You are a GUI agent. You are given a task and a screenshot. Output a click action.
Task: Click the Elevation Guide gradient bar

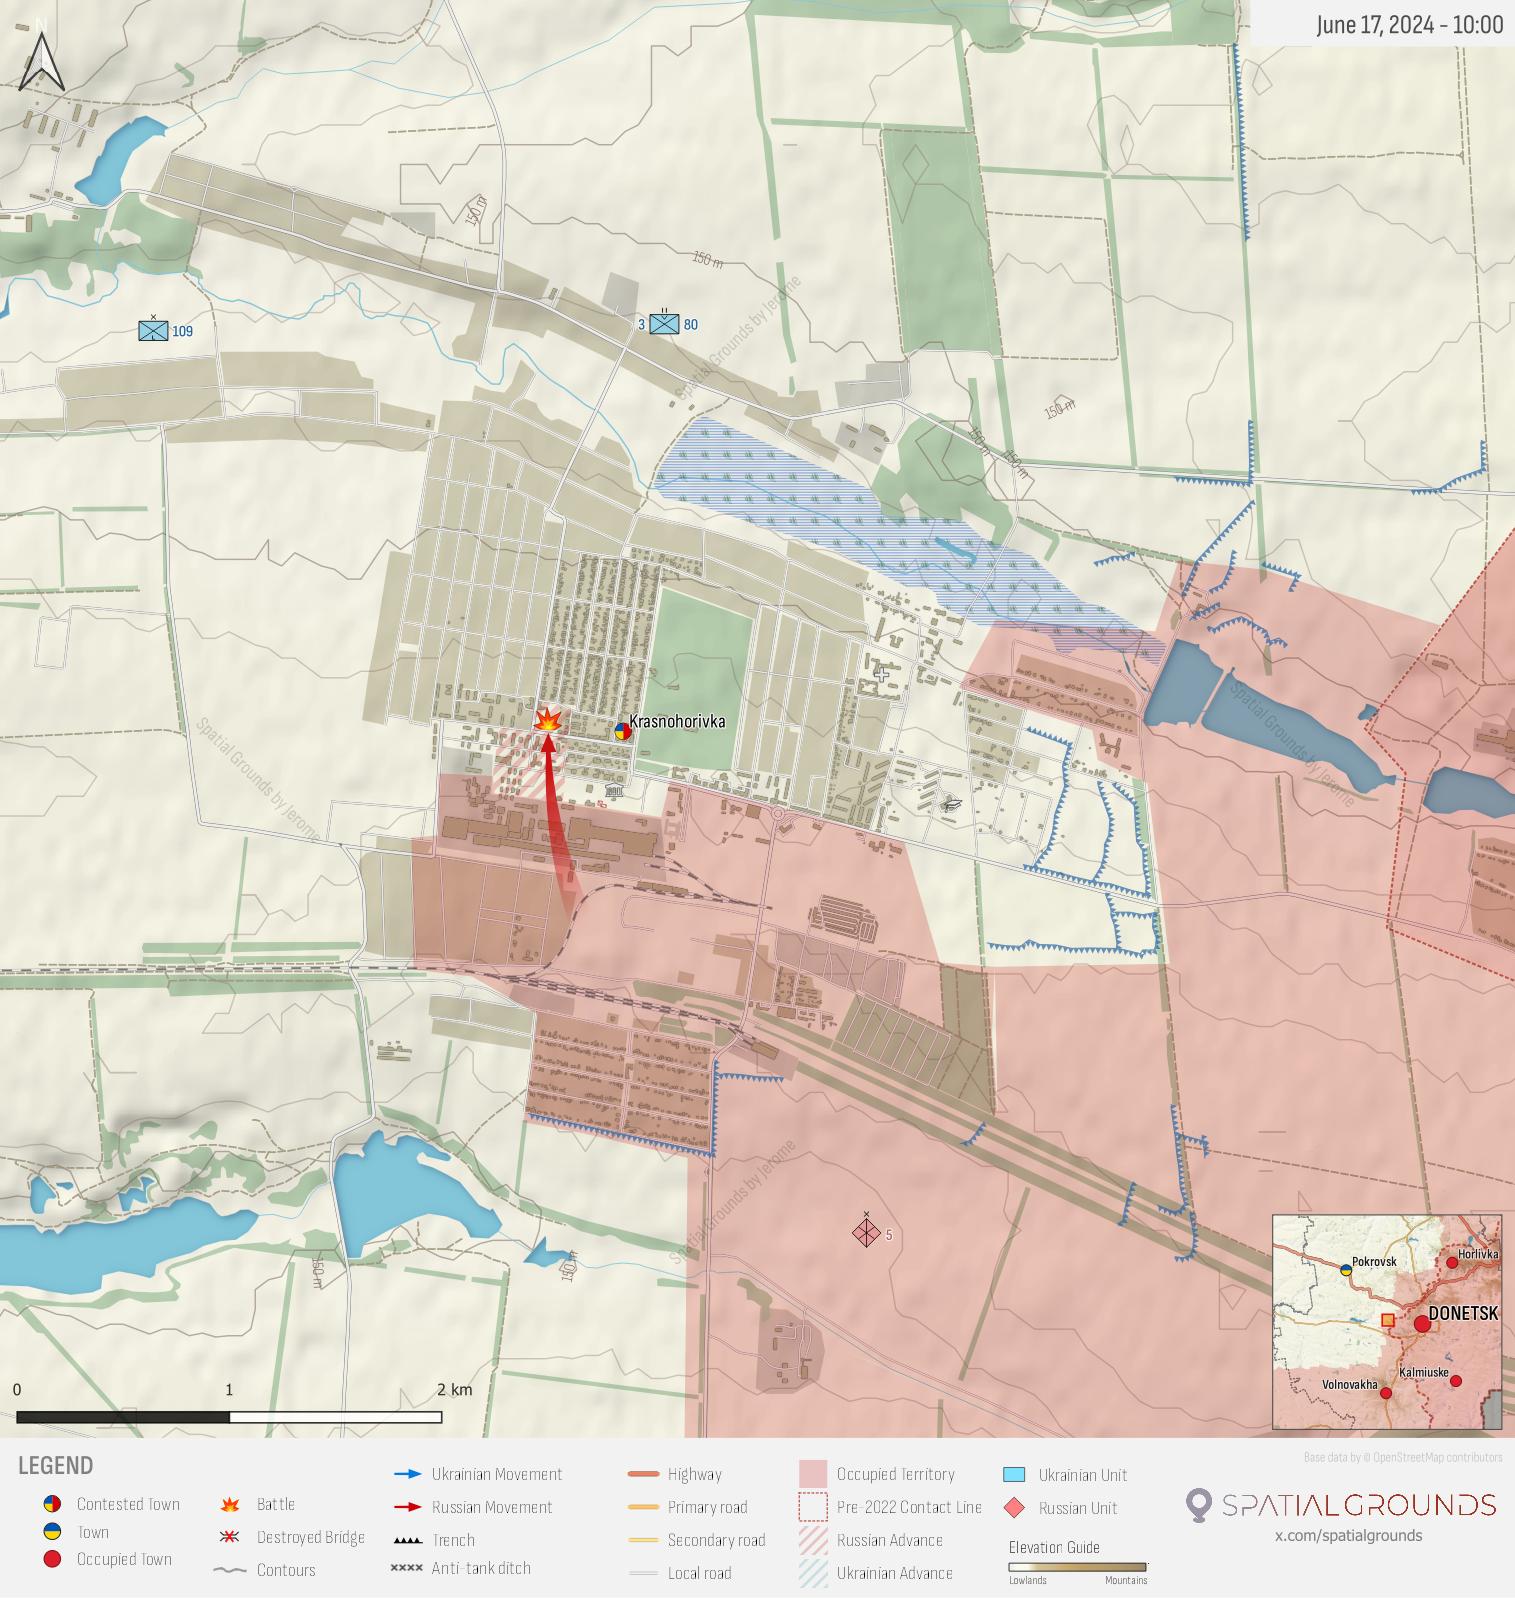[x=1077, y=1567]
